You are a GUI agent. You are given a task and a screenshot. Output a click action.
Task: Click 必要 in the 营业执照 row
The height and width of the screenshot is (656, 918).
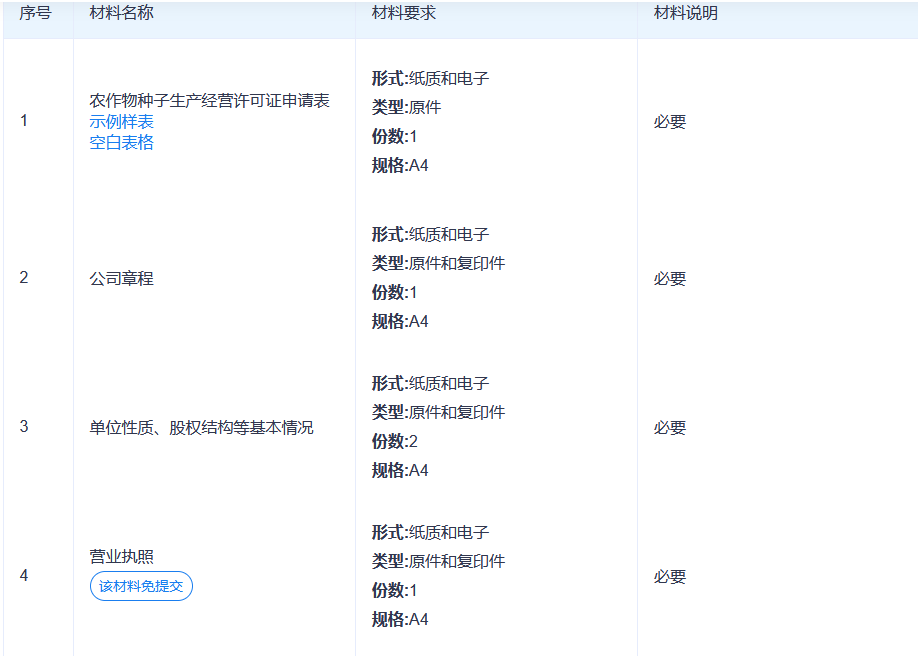coord(670,577)
